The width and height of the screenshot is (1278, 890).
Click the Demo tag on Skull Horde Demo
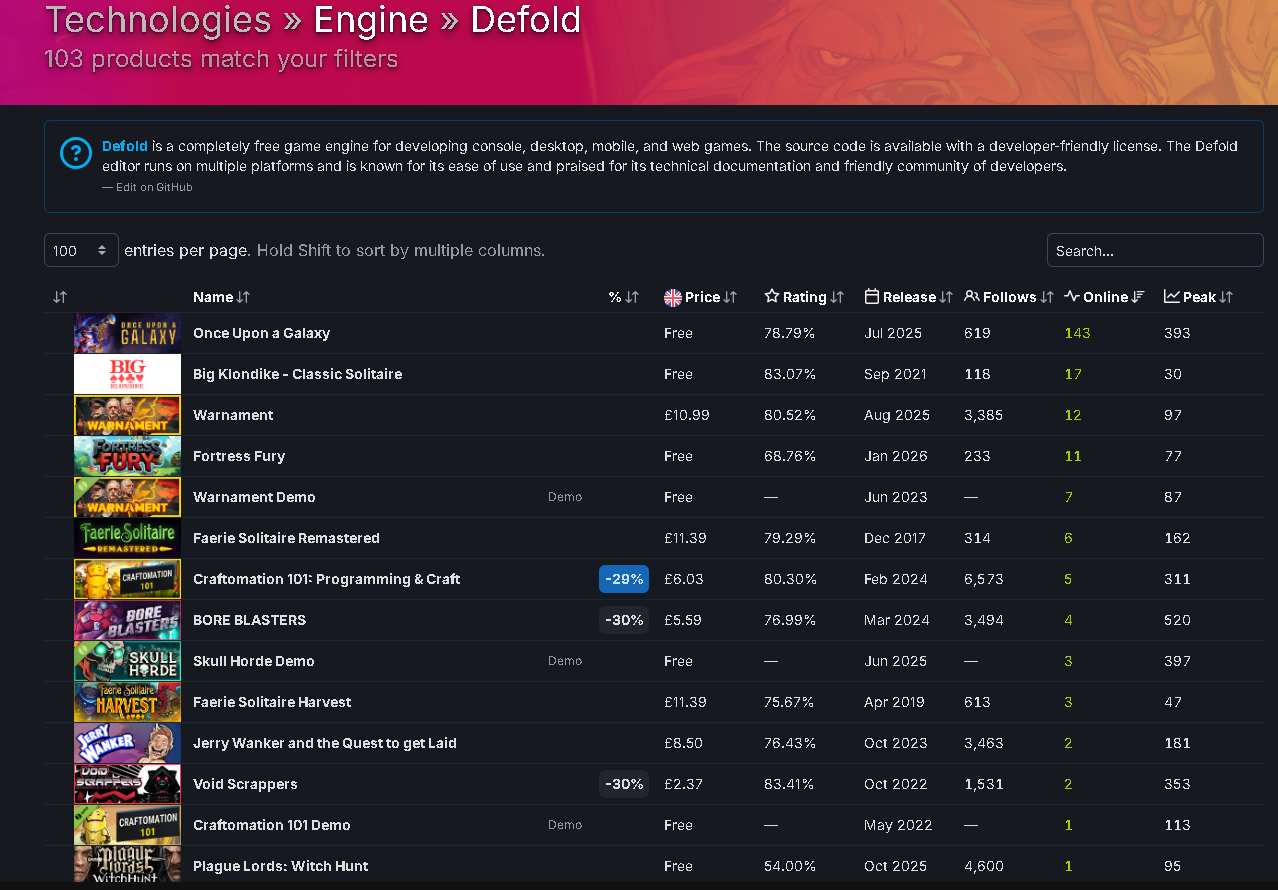pyautogui.click(x=565, y=661)
